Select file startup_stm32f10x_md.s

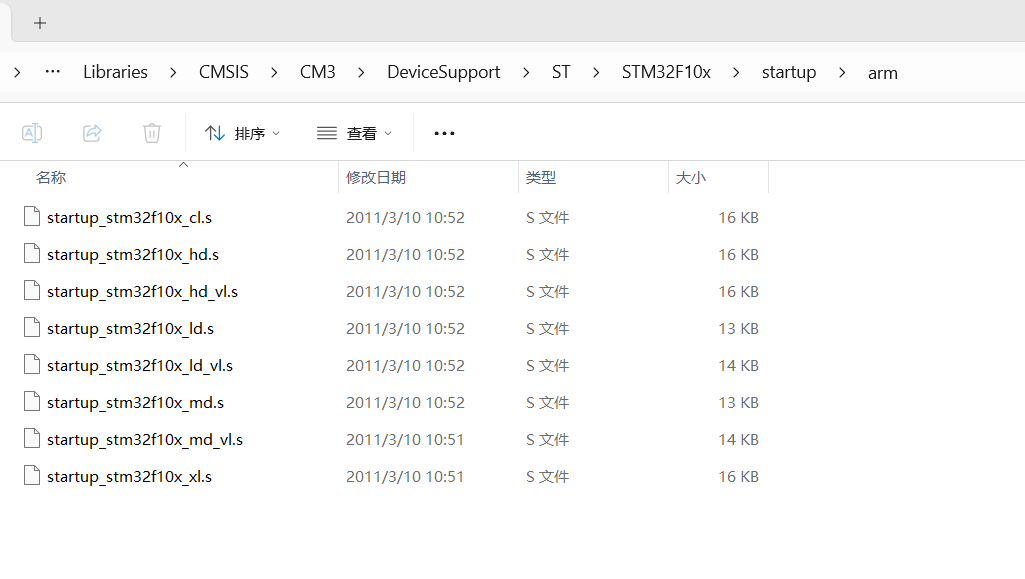[x=135, y=403]
